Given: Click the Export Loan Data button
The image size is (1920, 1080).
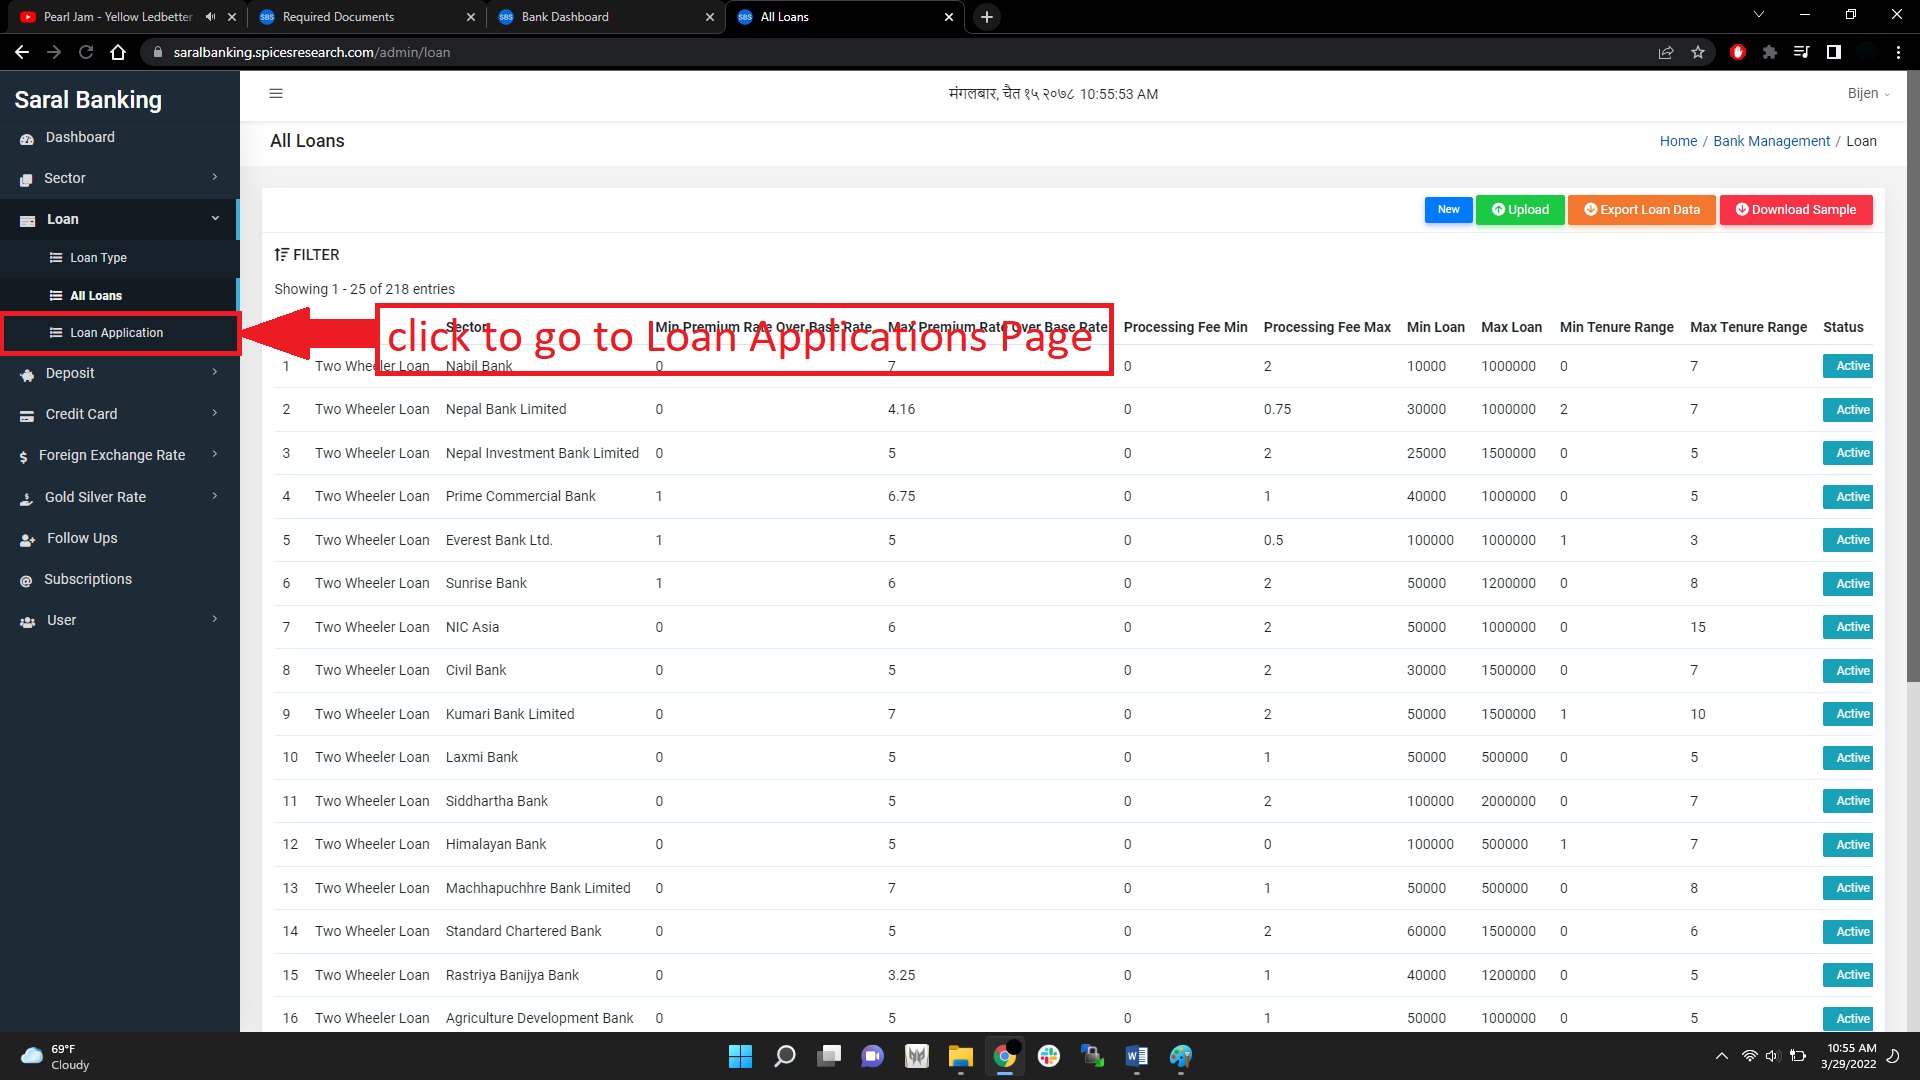Looking at the screenshot, I should pyautogui.click(x=1641, y=210).
